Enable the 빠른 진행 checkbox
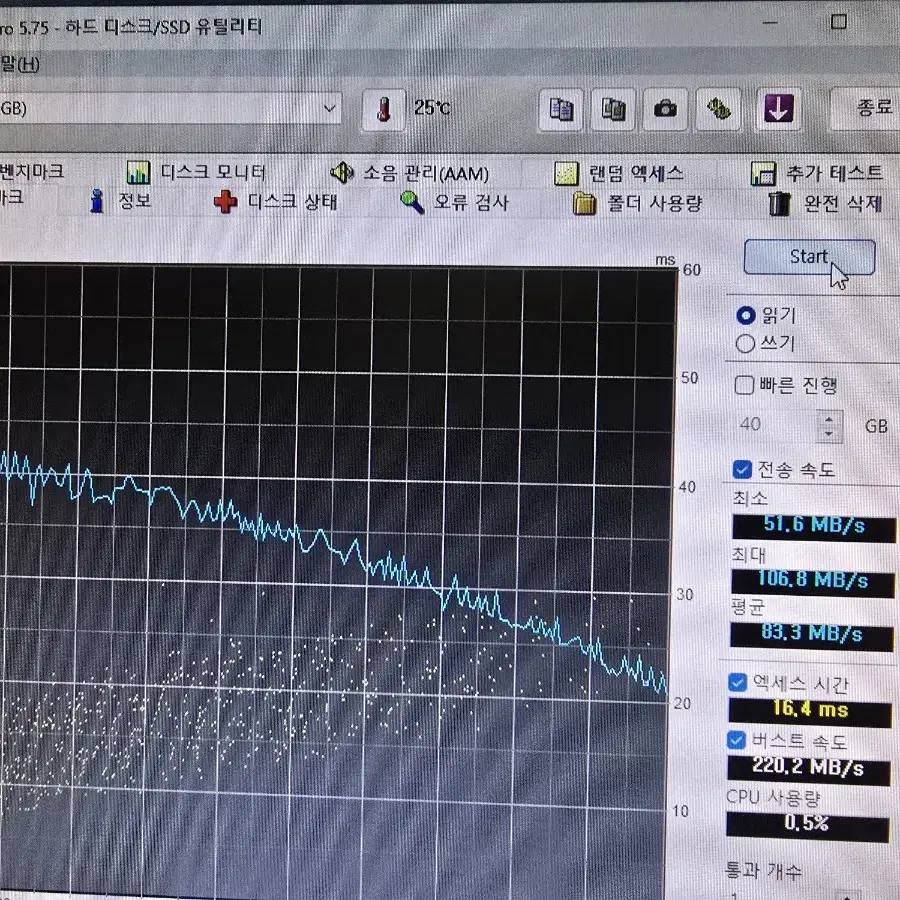This screenshot has height=900, width=900. pos(744,385)
